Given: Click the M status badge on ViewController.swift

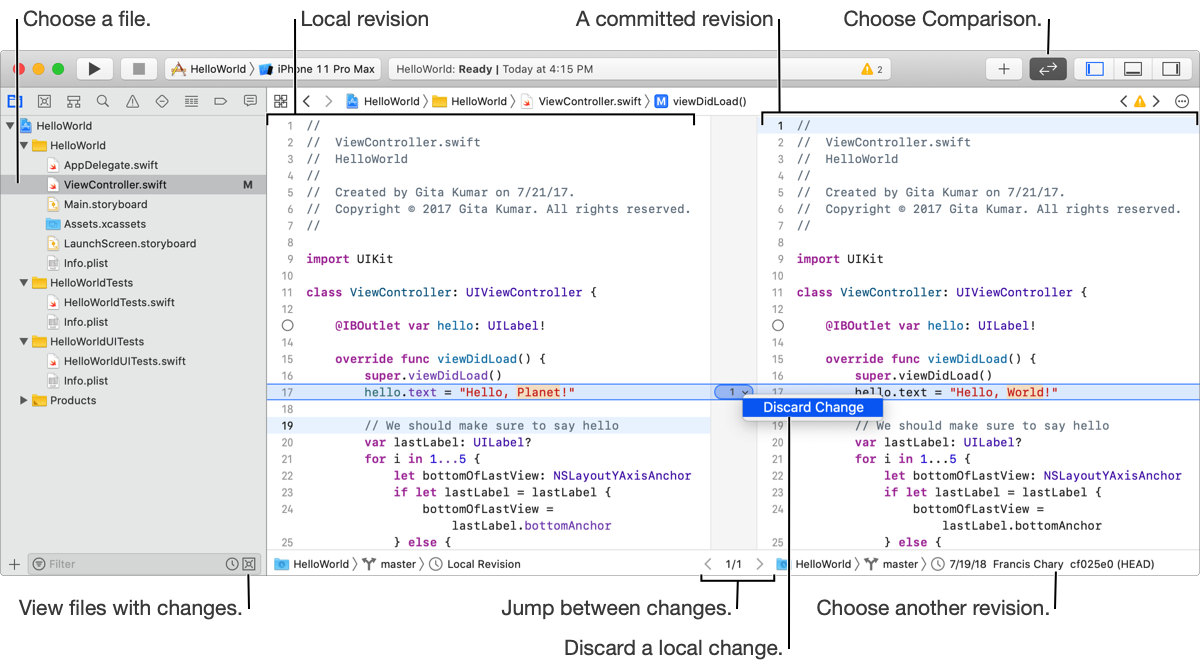Looking at the screenshot, I should [x=248, y=185].
